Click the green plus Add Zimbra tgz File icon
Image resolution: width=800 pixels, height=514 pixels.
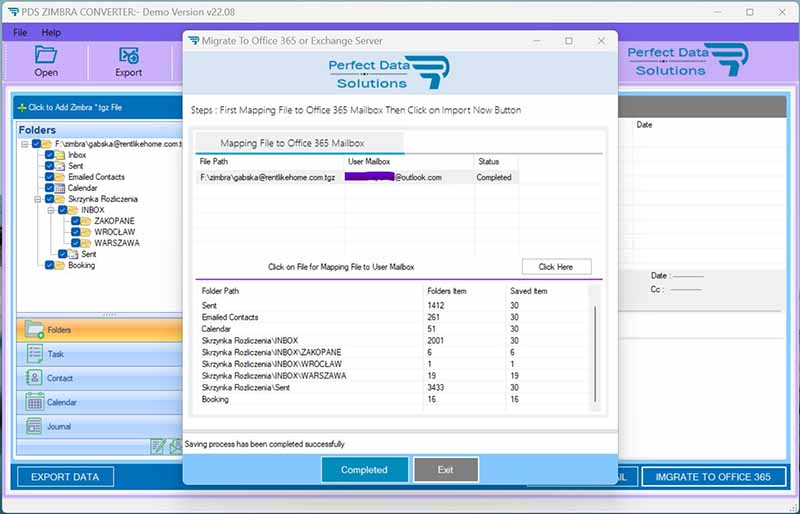tap(22, 108)
